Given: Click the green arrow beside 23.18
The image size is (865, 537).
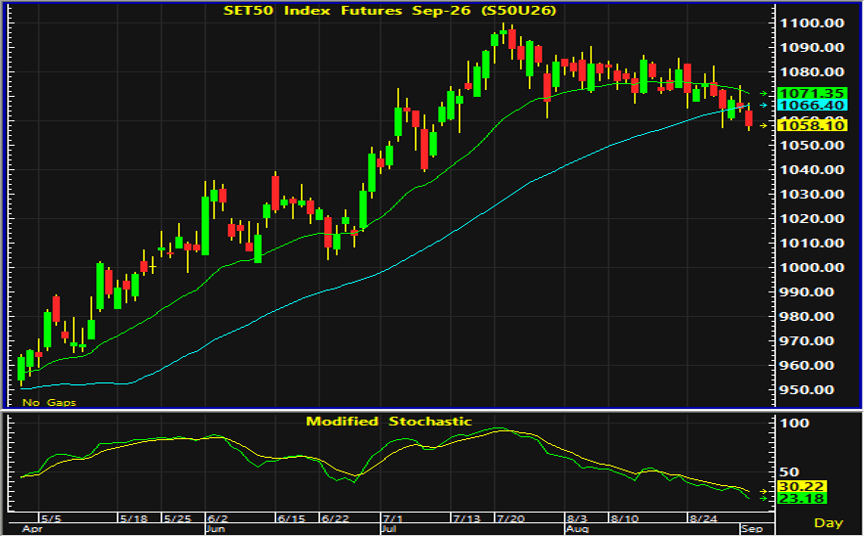Looking at the screenshot, I should pyautogui.click(x=763, y=498).
